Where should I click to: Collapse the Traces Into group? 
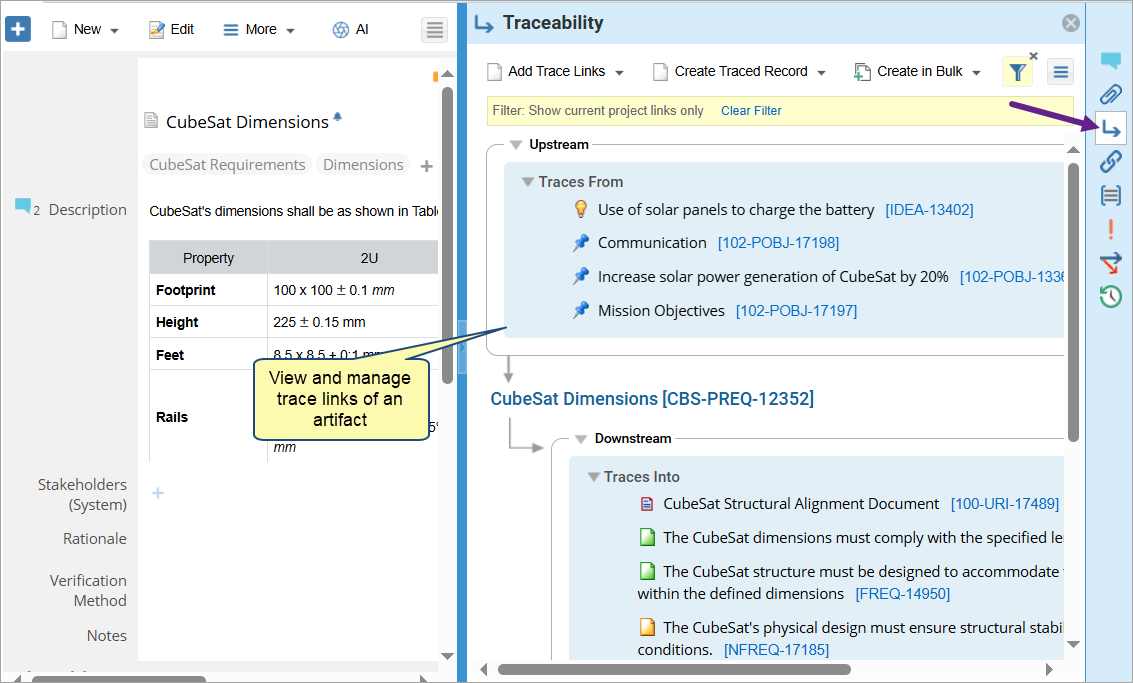point(593,477)
